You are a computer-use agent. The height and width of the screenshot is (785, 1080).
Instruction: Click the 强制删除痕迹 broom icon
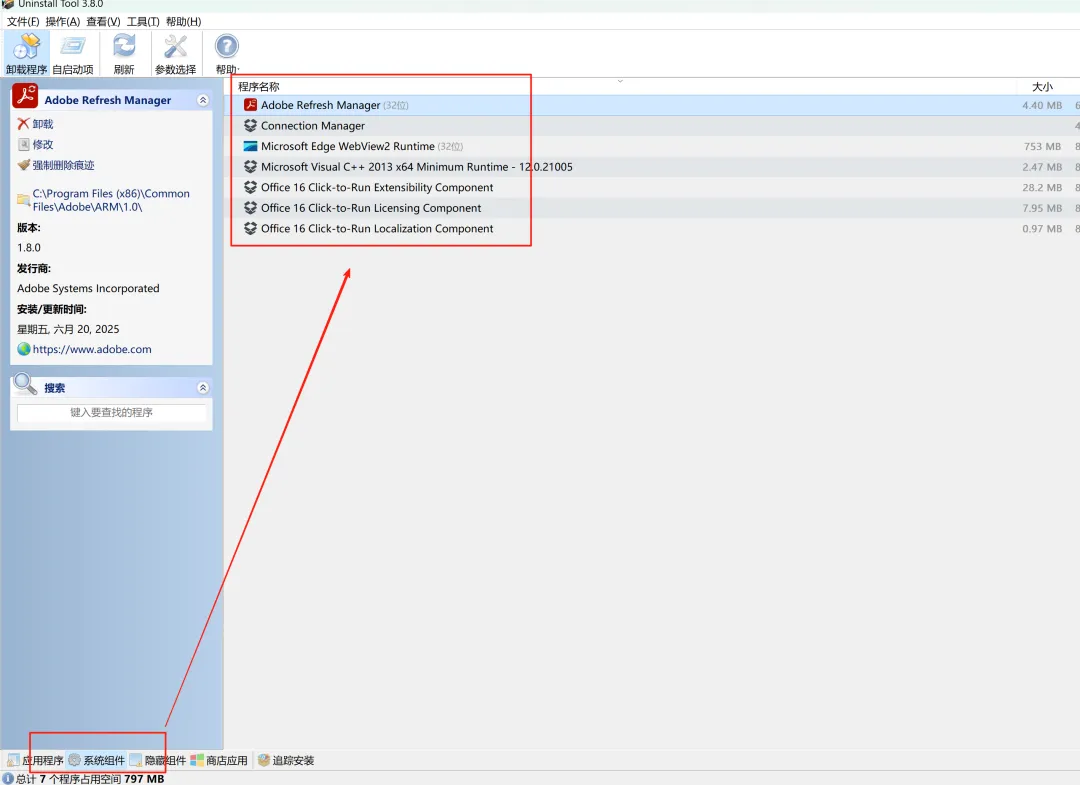pos(23,165)
